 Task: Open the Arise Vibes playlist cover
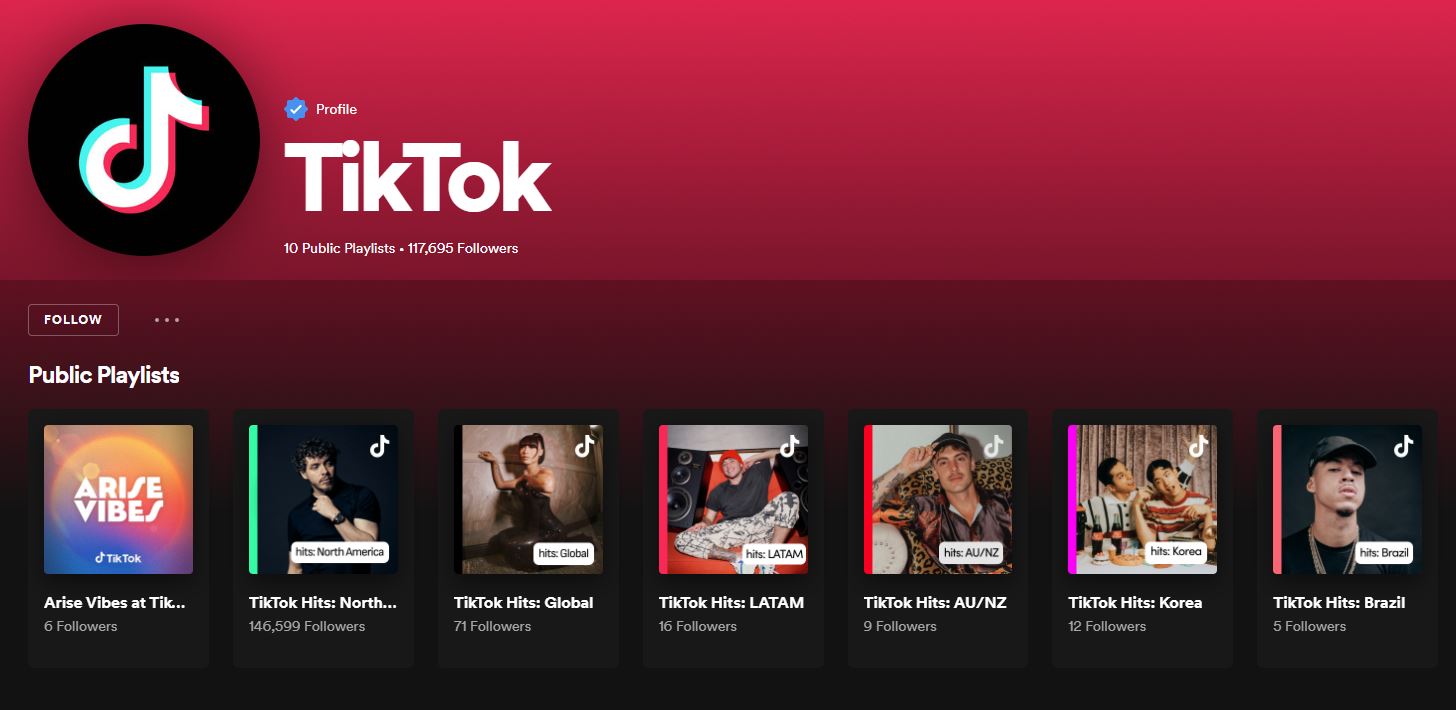(118, 499)
